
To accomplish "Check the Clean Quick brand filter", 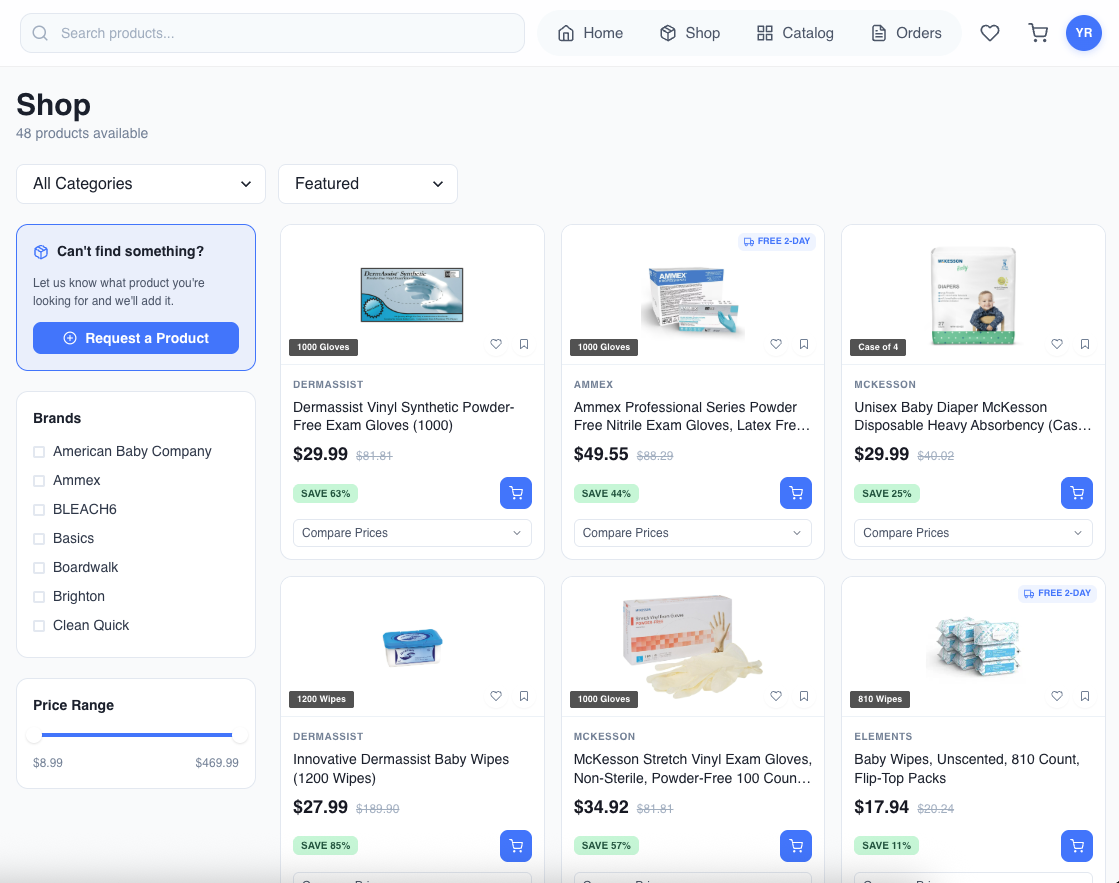I will (38, 625).
